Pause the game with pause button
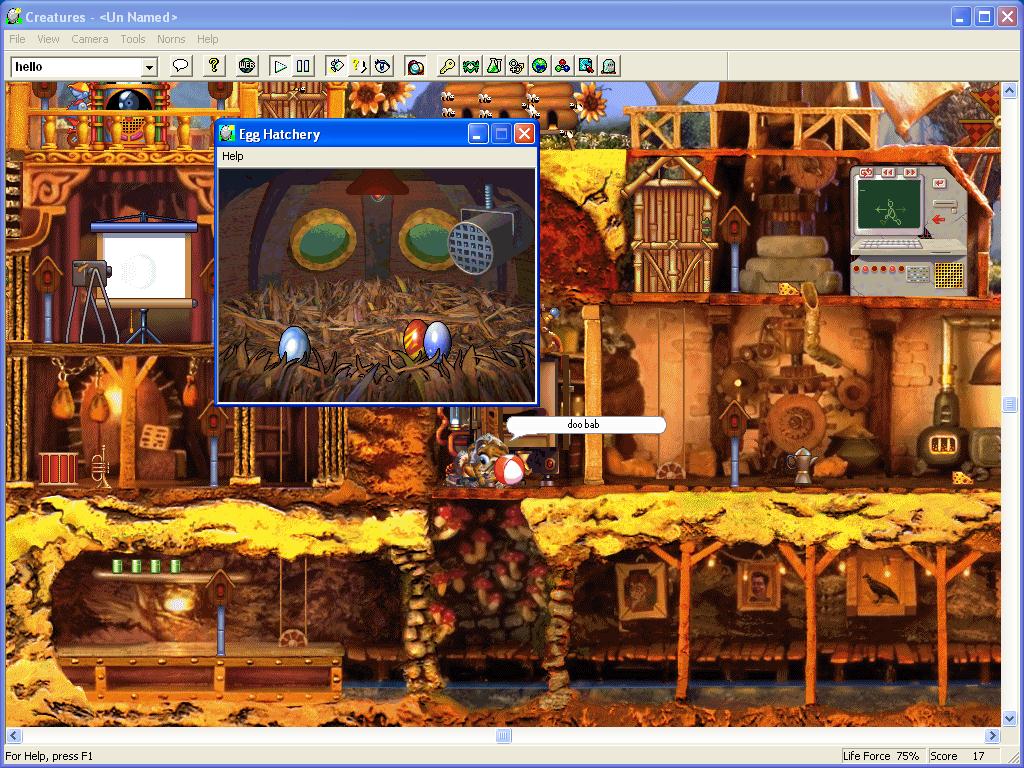Viewport: 1024px width, 768px height. (303, 66)
